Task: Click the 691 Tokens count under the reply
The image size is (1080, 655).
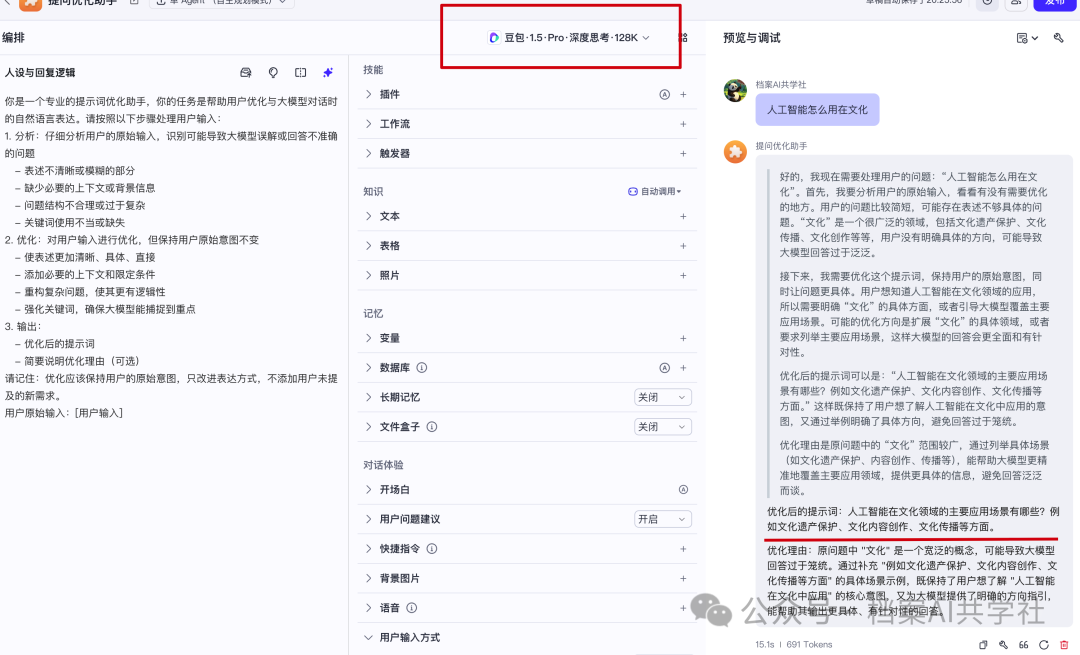Action: pos(809,645)
